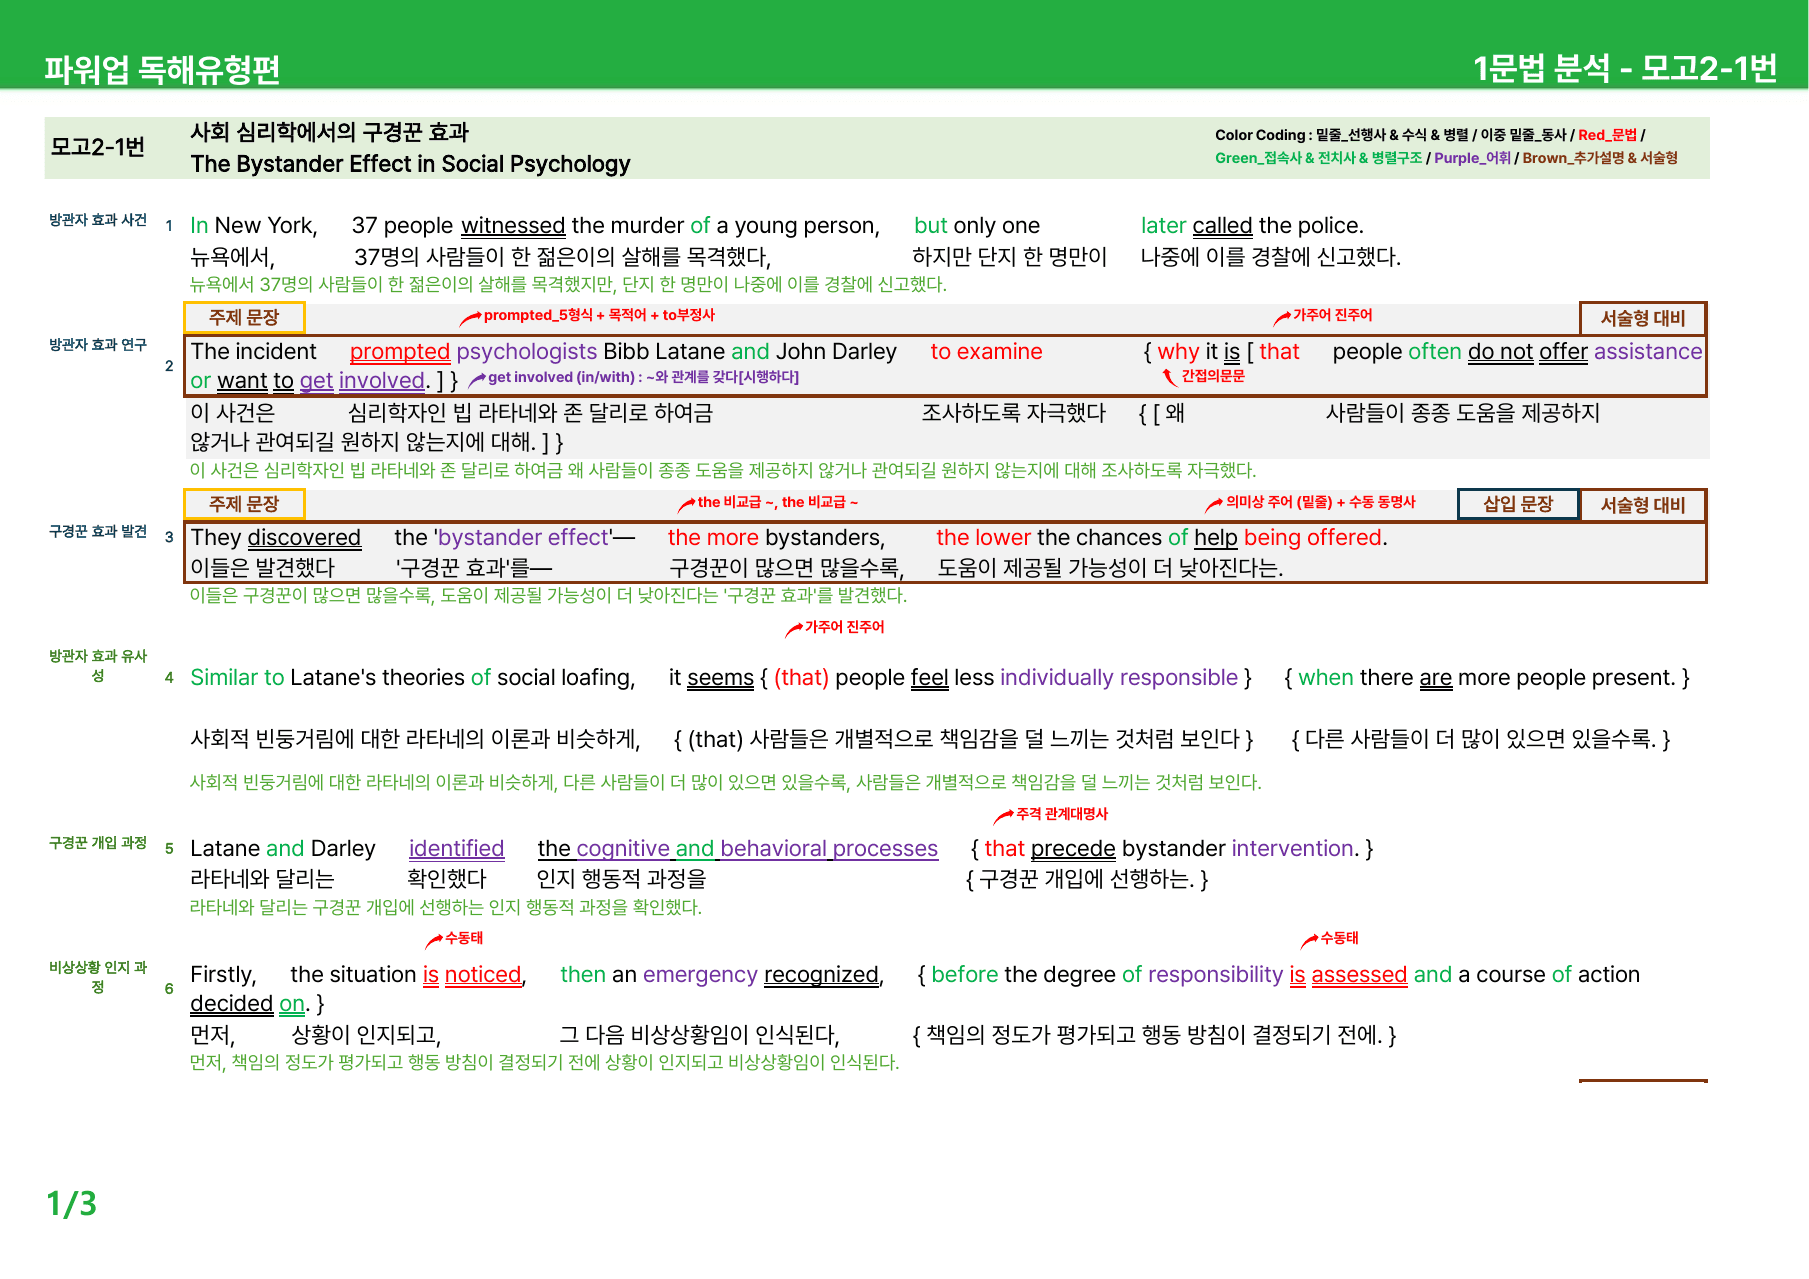Image resolution: width=1809 pixels, height=1279 pixels.
Task: Click the side label '방관자 효과 연구'
Action: point(98,345)
